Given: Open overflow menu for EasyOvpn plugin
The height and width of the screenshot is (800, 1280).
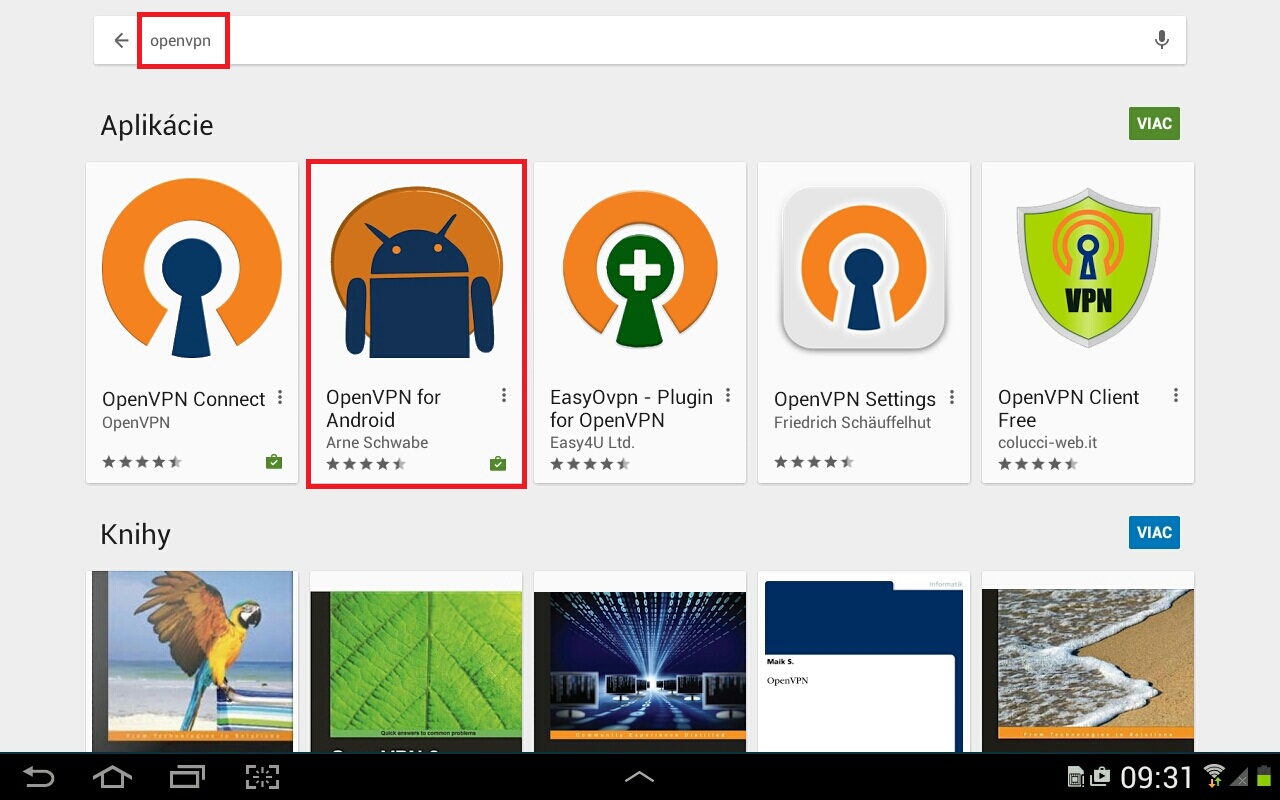Looking at the screenshot, I should click(728, 396).
